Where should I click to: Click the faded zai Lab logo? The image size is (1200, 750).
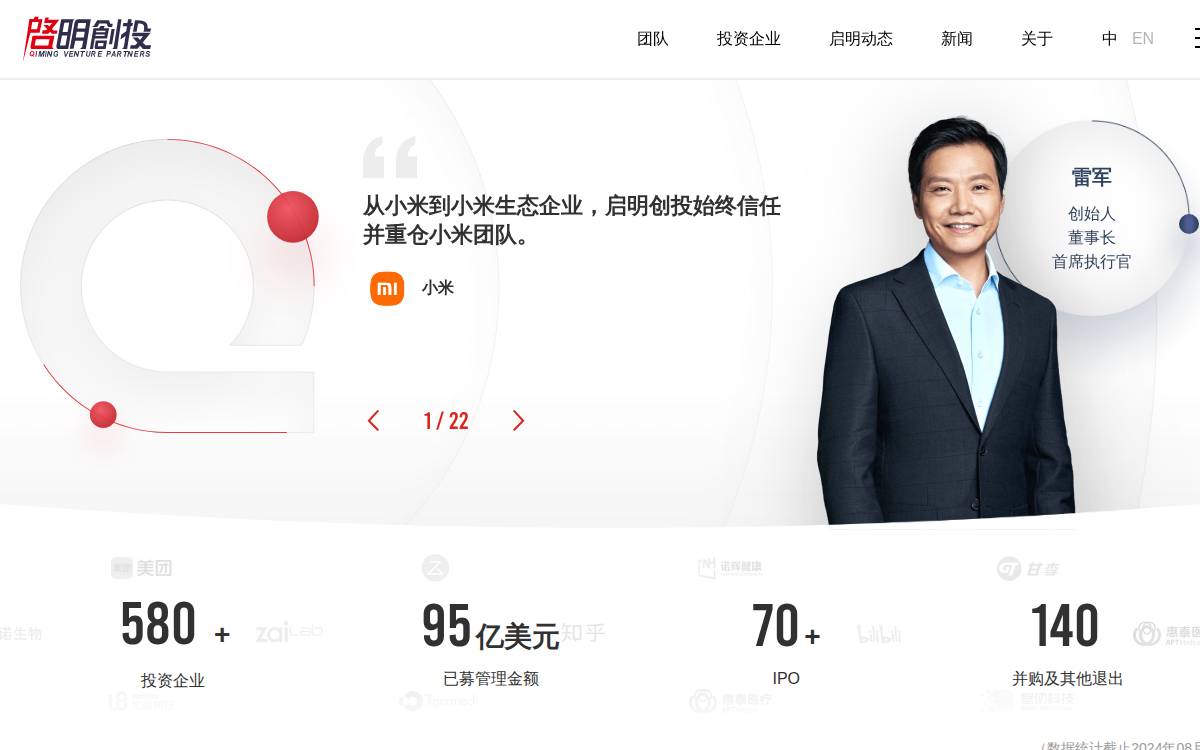coord(289,632)
